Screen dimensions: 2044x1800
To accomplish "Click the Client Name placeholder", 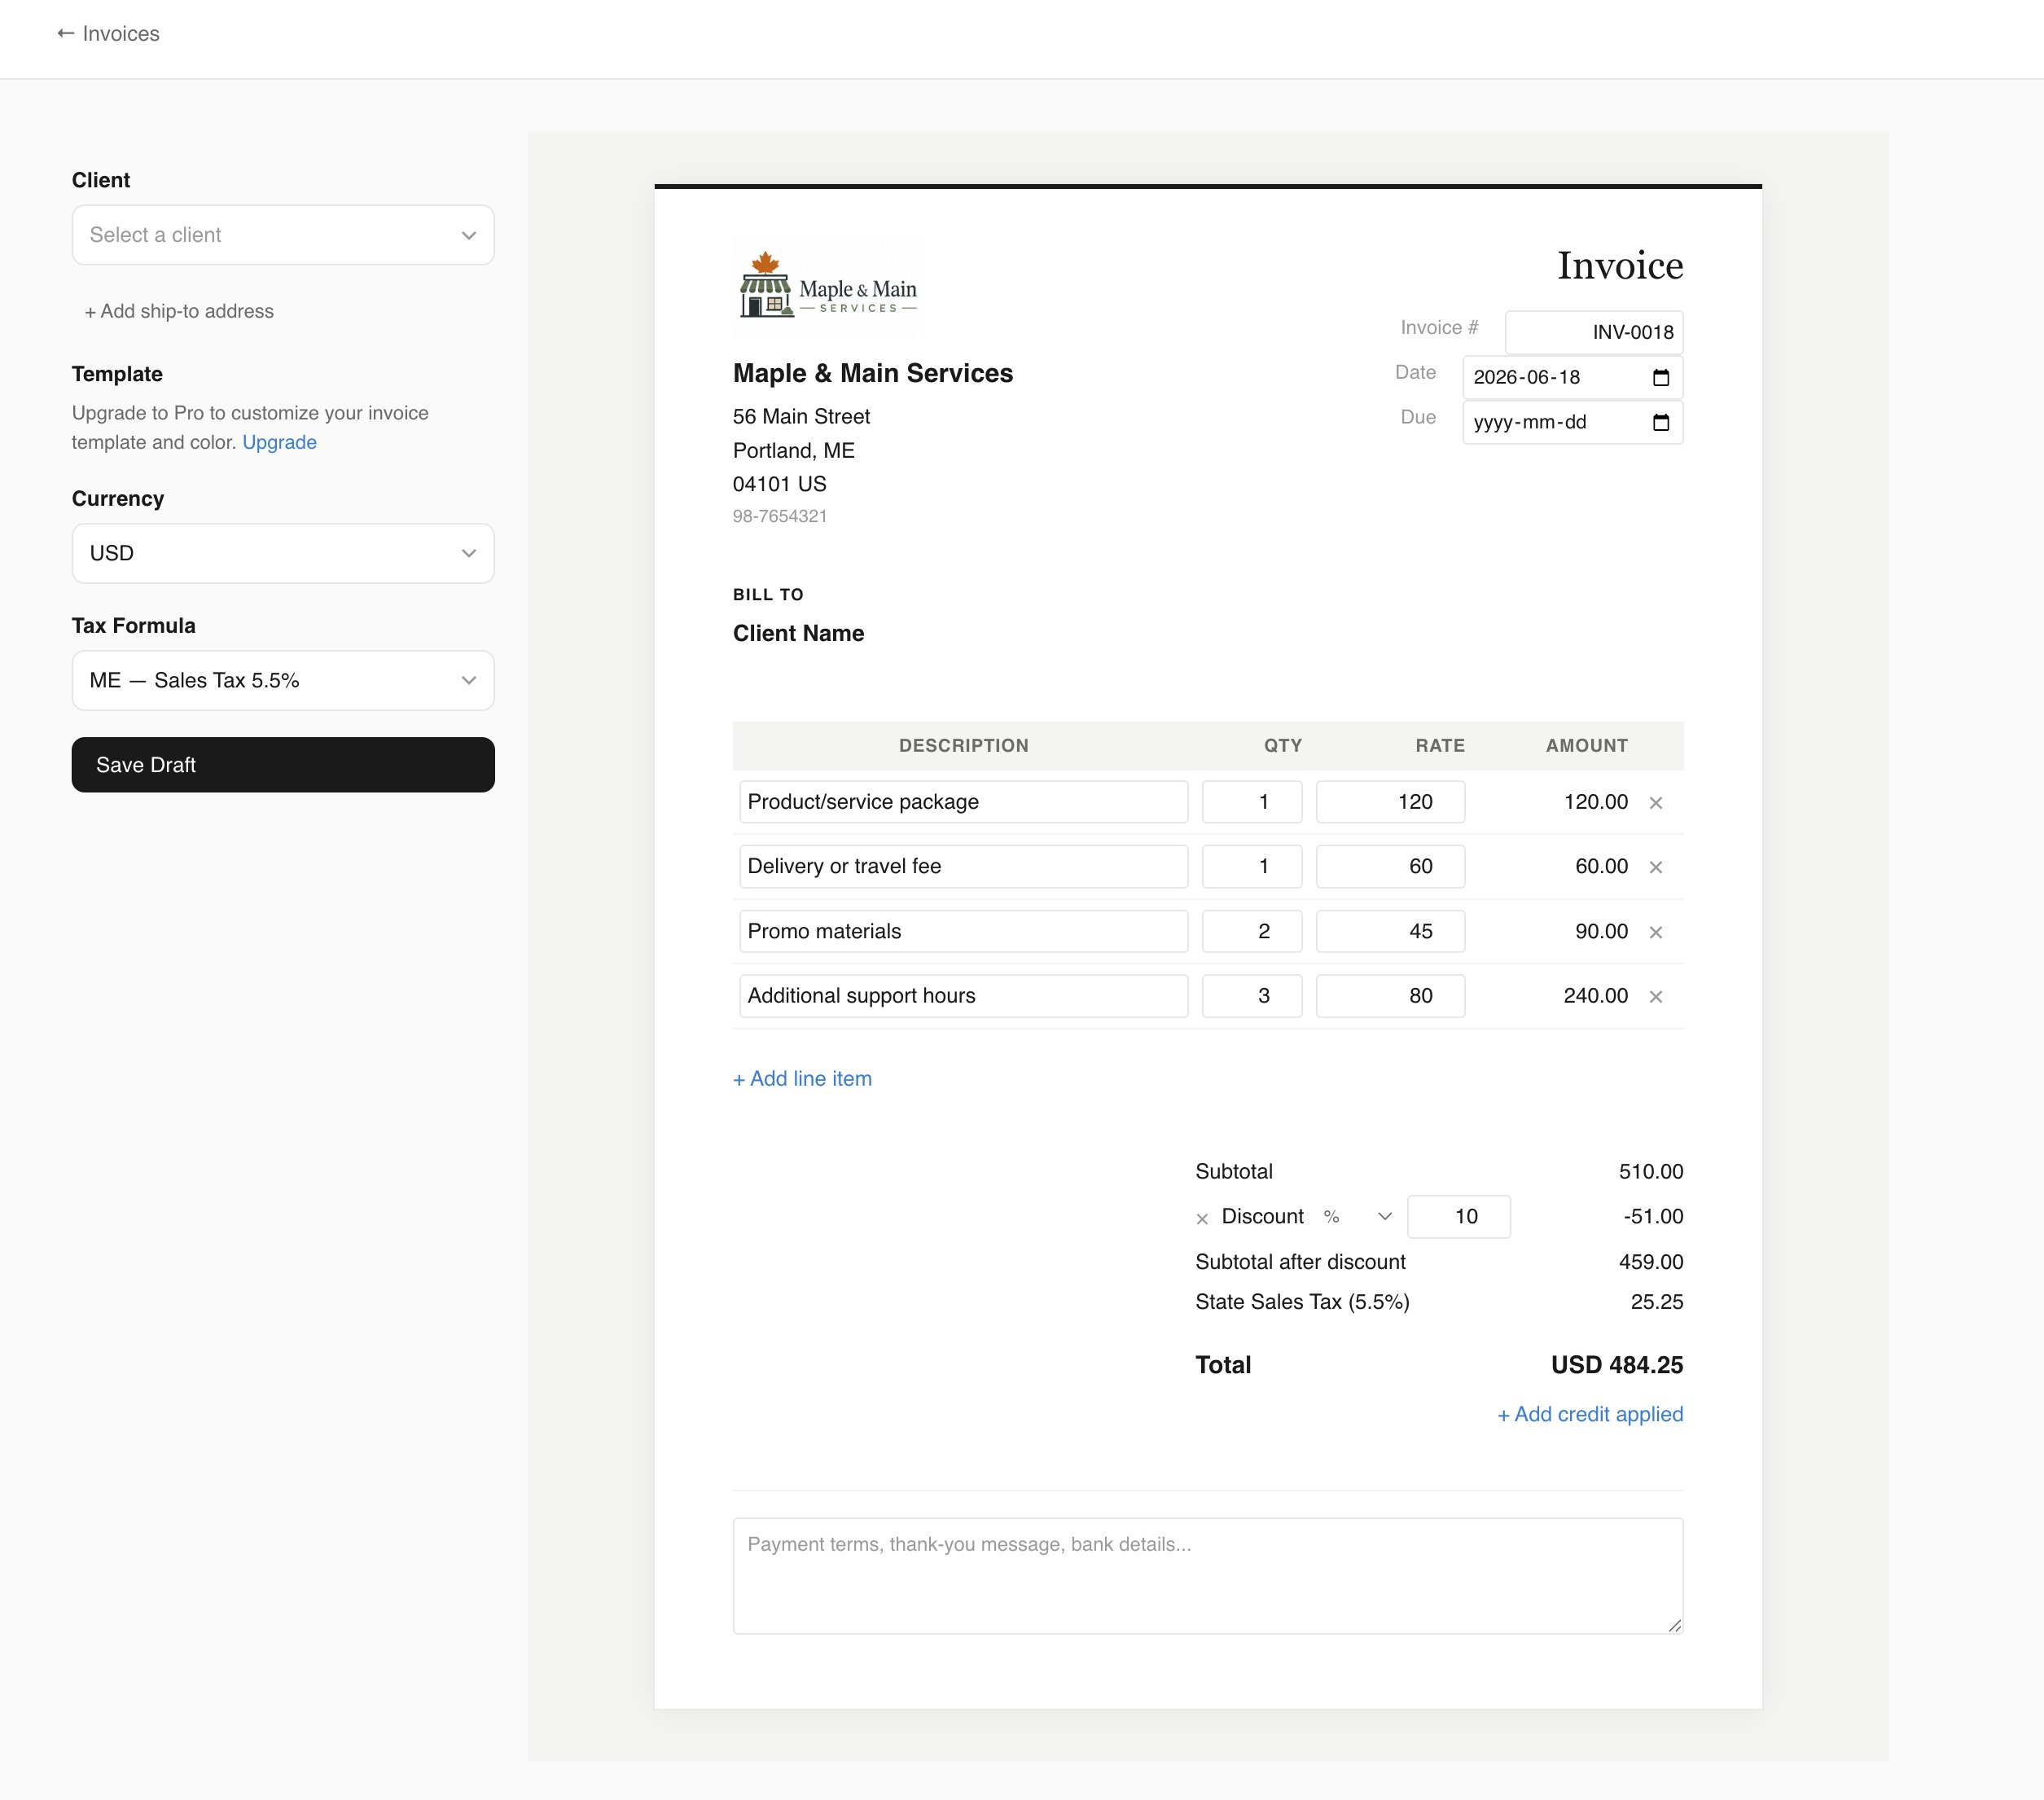I will coord(798,633).
